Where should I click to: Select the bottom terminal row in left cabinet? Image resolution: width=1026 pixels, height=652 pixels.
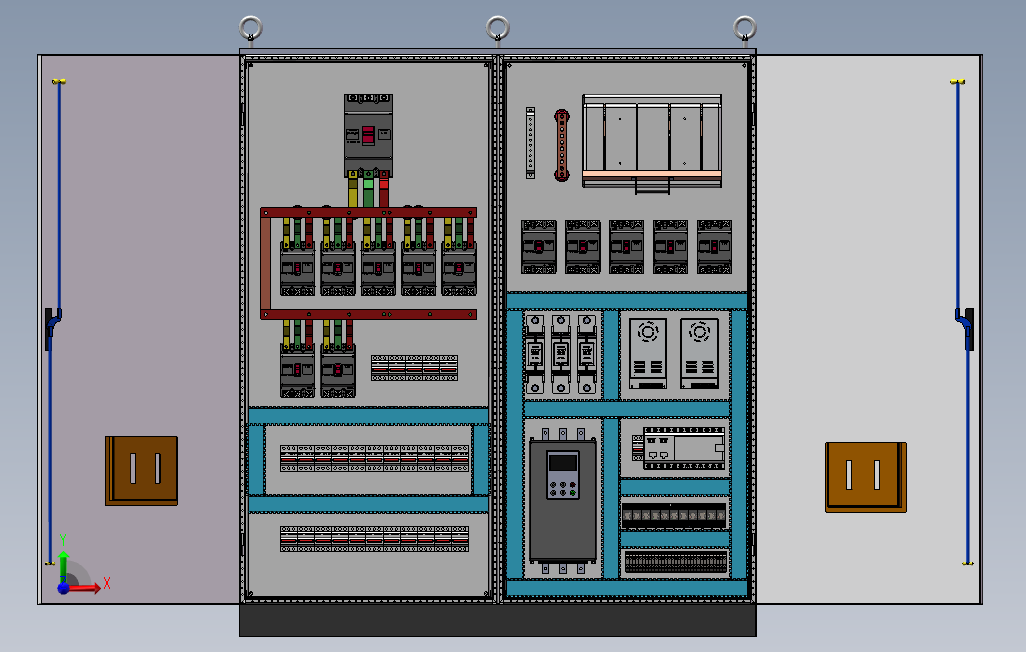click(374, 539)
